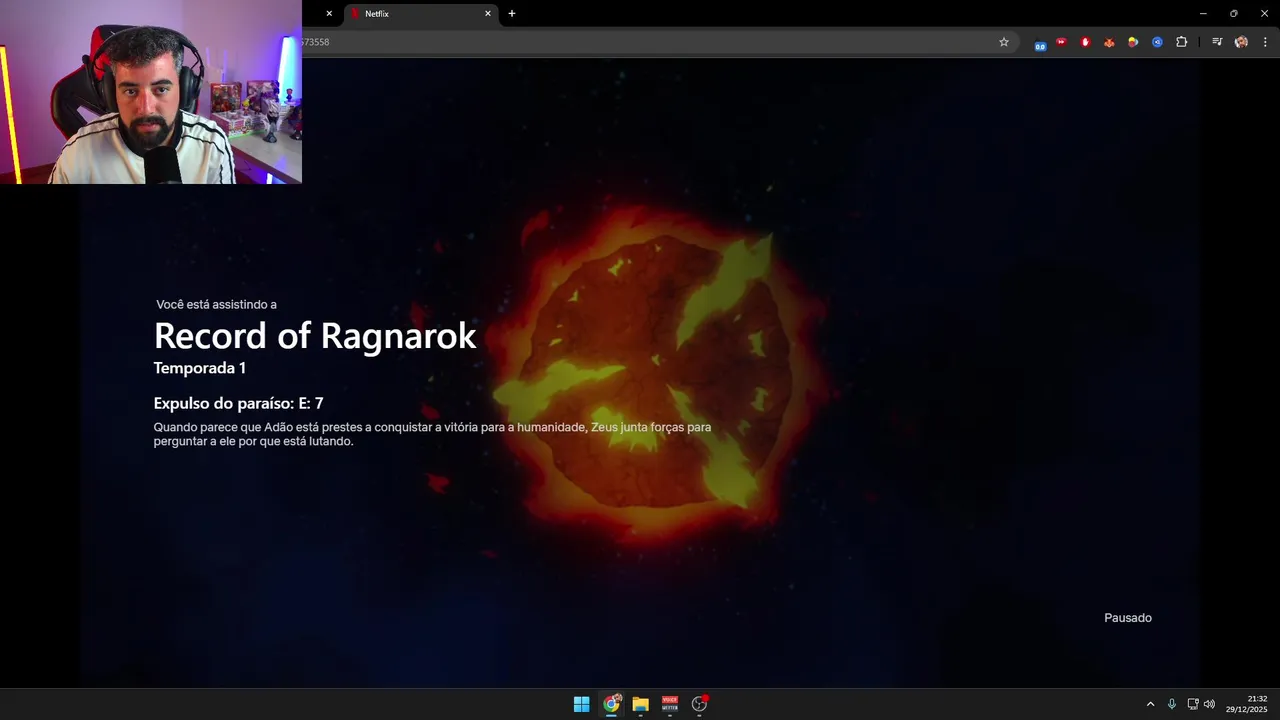Bookmark this page with the star icon

pos(1004,42)
